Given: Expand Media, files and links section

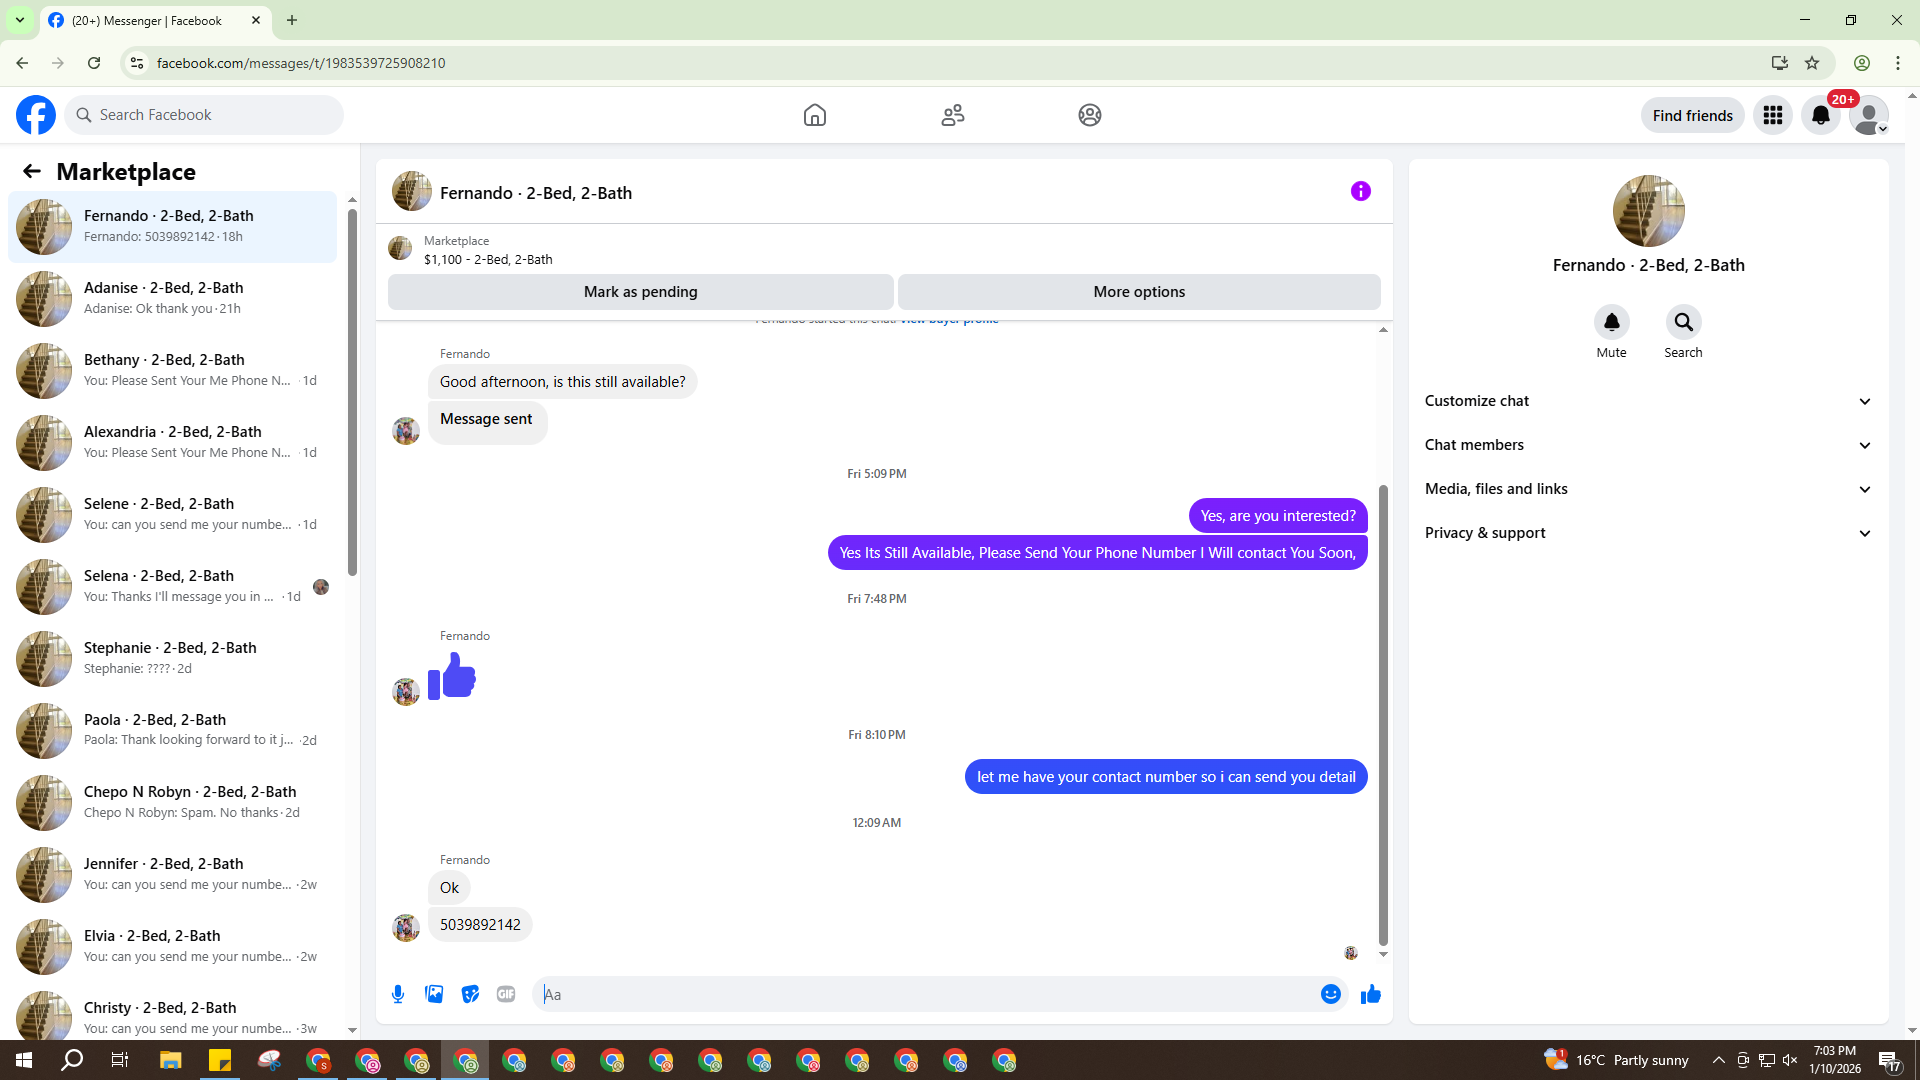Looking at the screenshot, I should click(1647, 489).
